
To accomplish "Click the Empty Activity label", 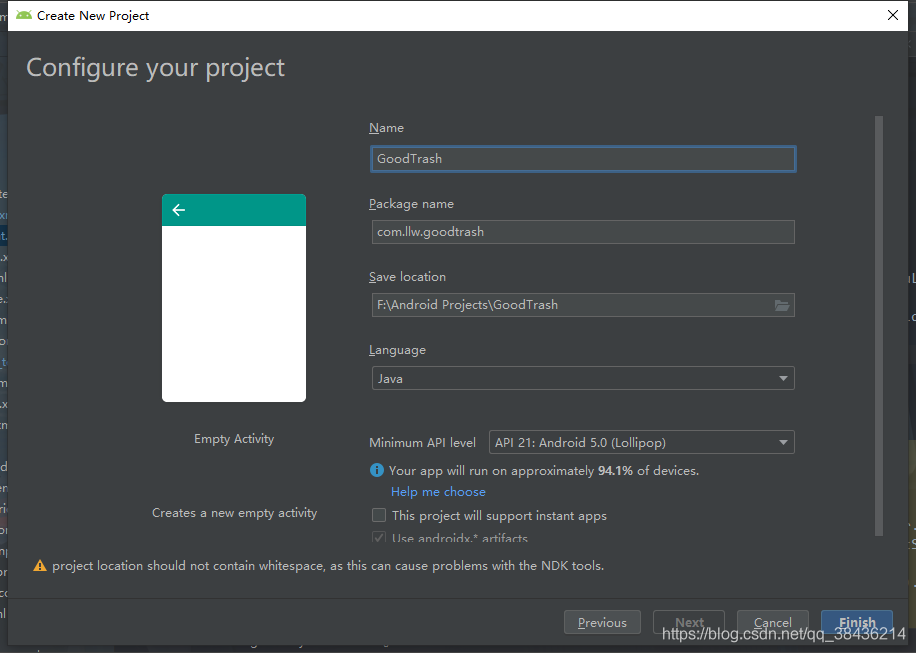I will click(234, 439).
